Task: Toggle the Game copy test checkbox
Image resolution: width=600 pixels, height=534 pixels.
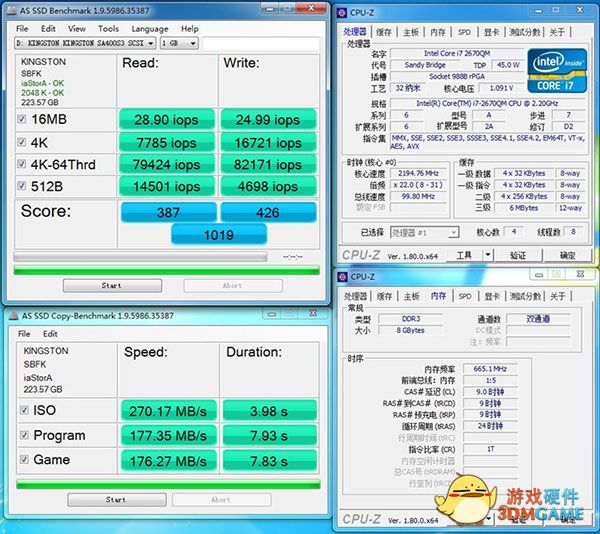Action: click(x=23, y=460)
